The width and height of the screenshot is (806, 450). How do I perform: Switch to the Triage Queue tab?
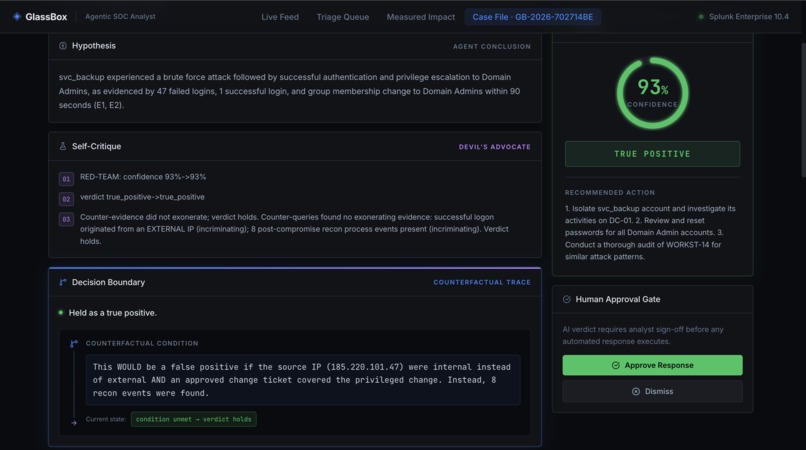(343, 17)
